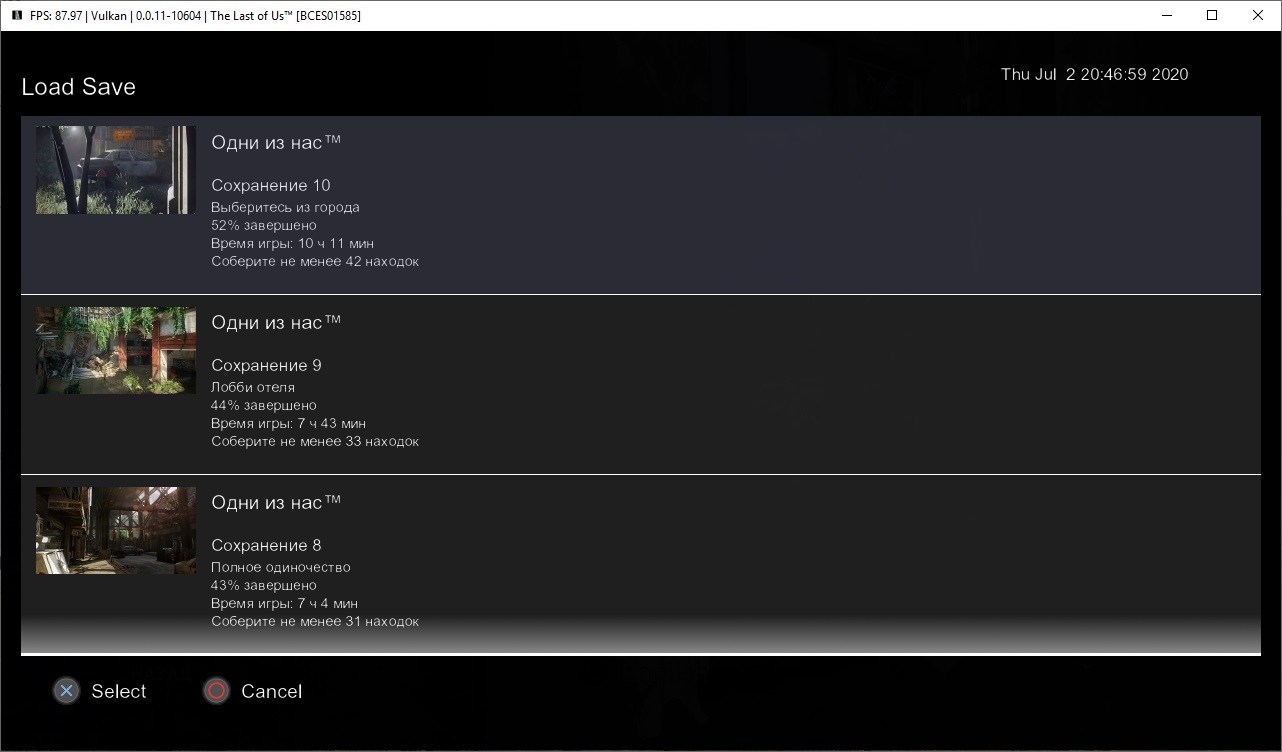Open the thumbnail for Сохранение 8

point(116,530)
